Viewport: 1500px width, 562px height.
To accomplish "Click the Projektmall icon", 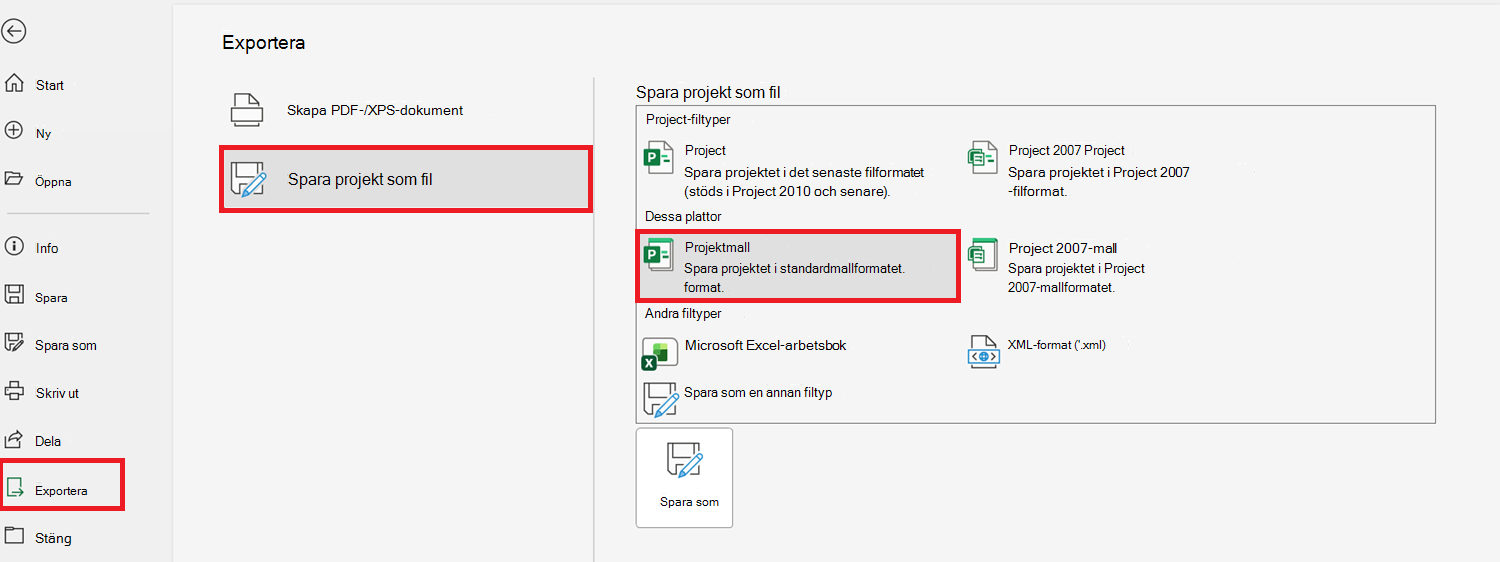I will click(x=658, y=255).
